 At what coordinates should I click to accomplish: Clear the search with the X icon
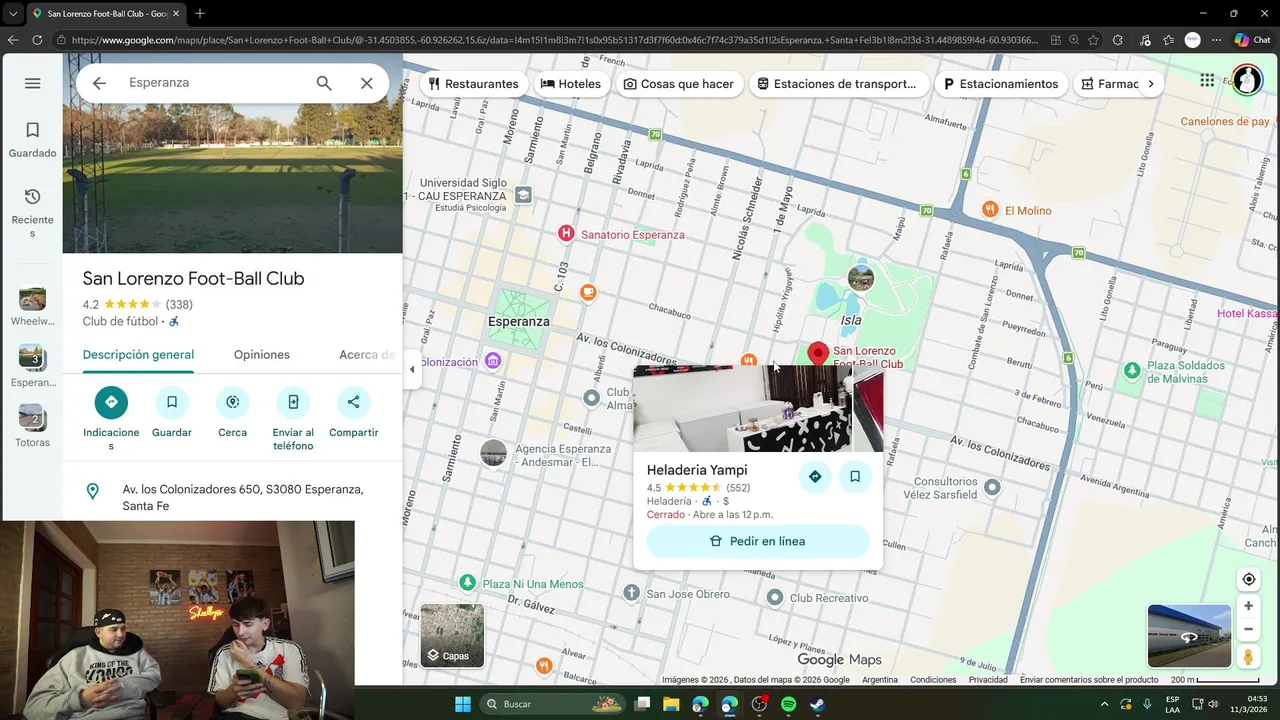point(367,83)
